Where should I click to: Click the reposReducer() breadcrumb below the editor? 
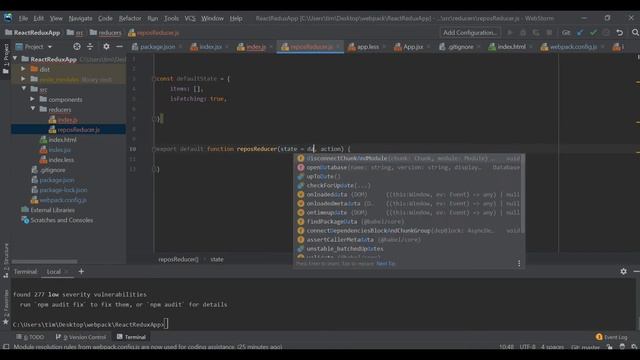pos(178,259)
